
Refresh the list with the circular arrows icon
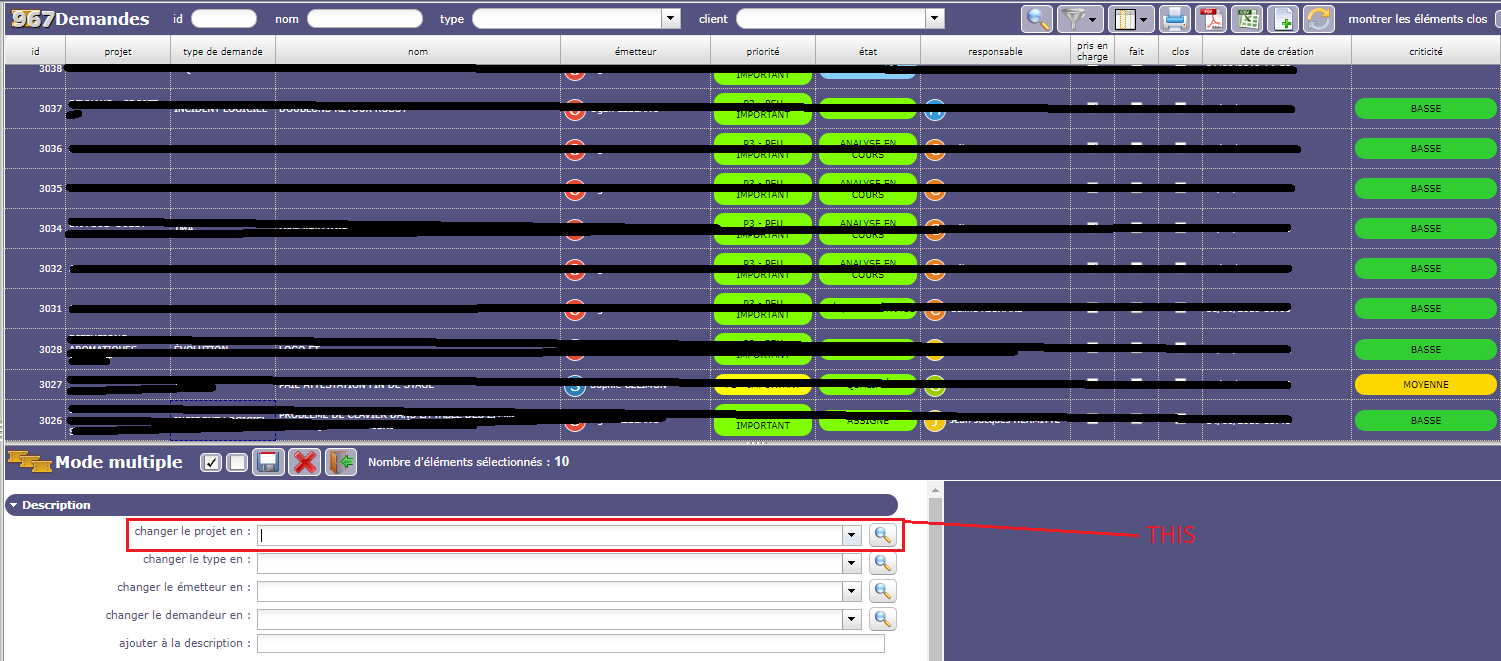1319,19
